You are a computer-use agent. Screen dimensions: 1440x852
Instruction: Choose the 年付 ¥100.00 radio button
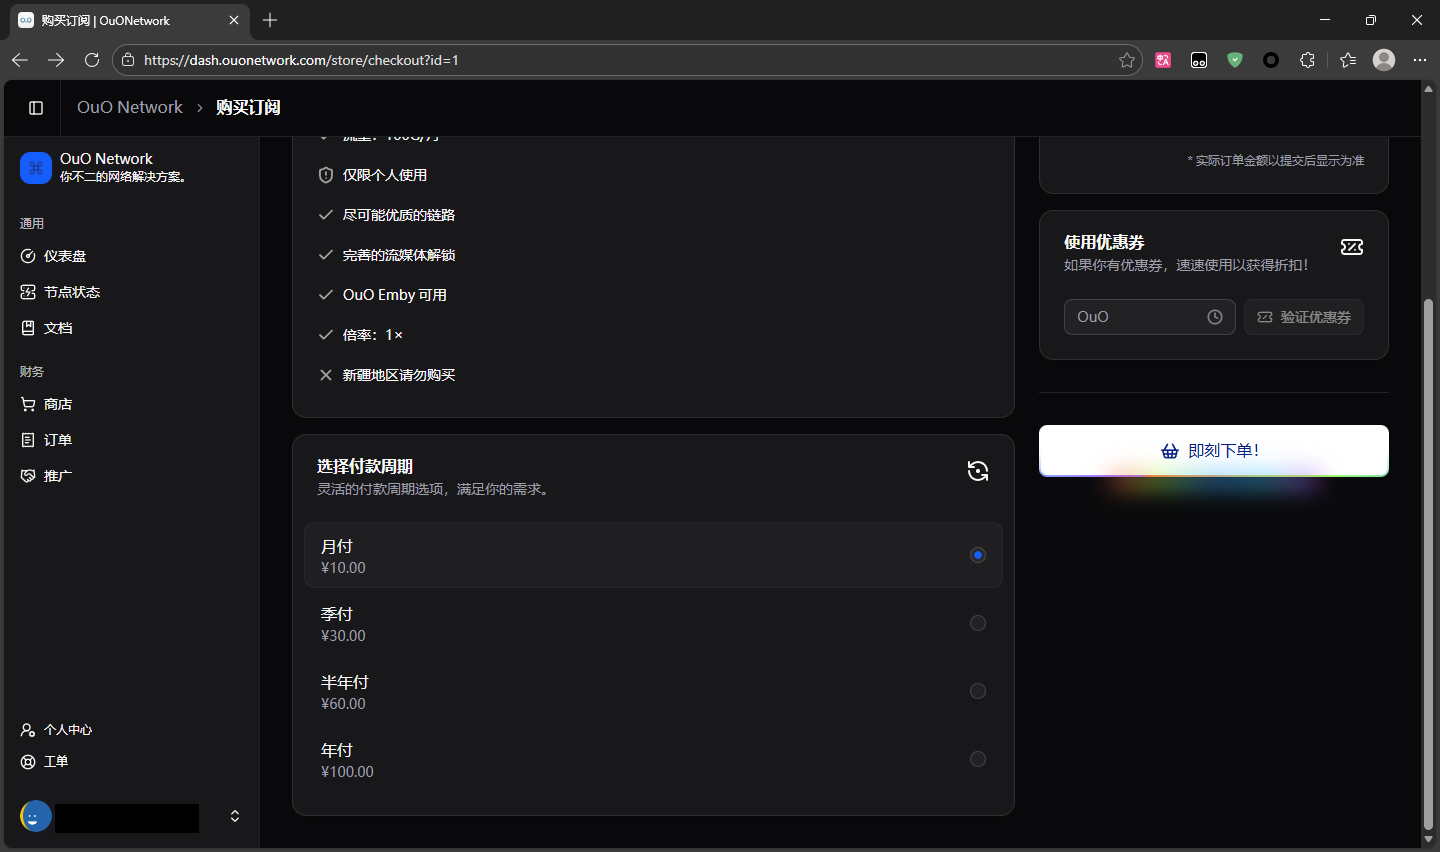[x=977, y=759]
